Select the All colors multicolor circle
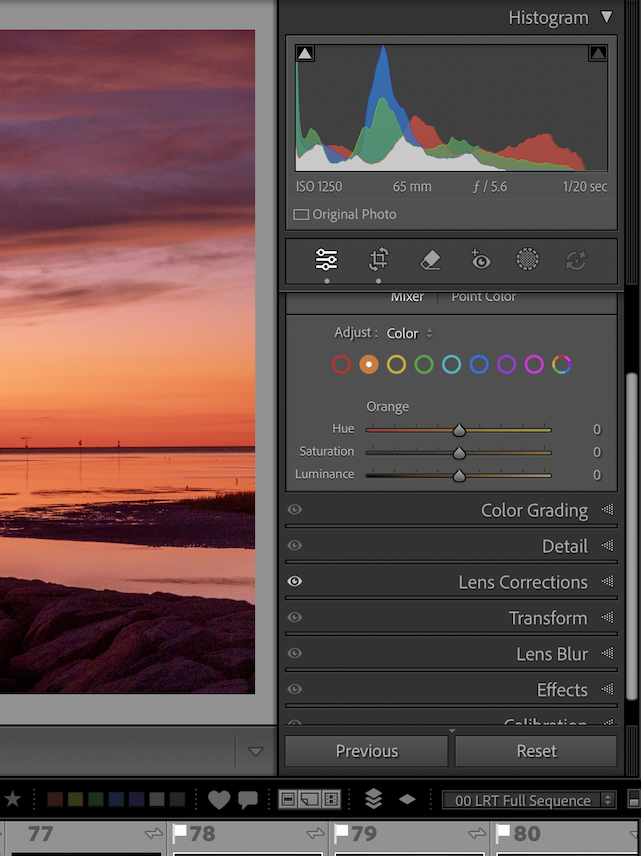 tap(561, 364)
